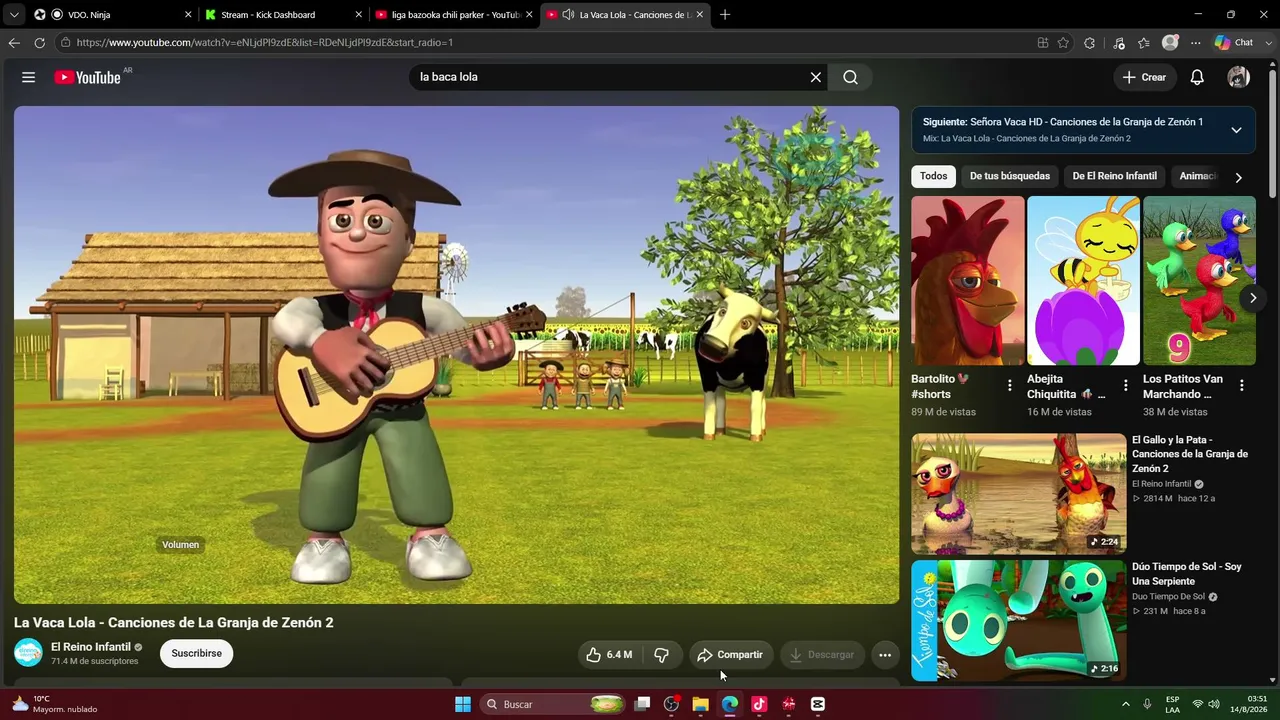Close the La Vaca Lola browser tab
Screen dimensions: 1280x720
click(700, 15)
